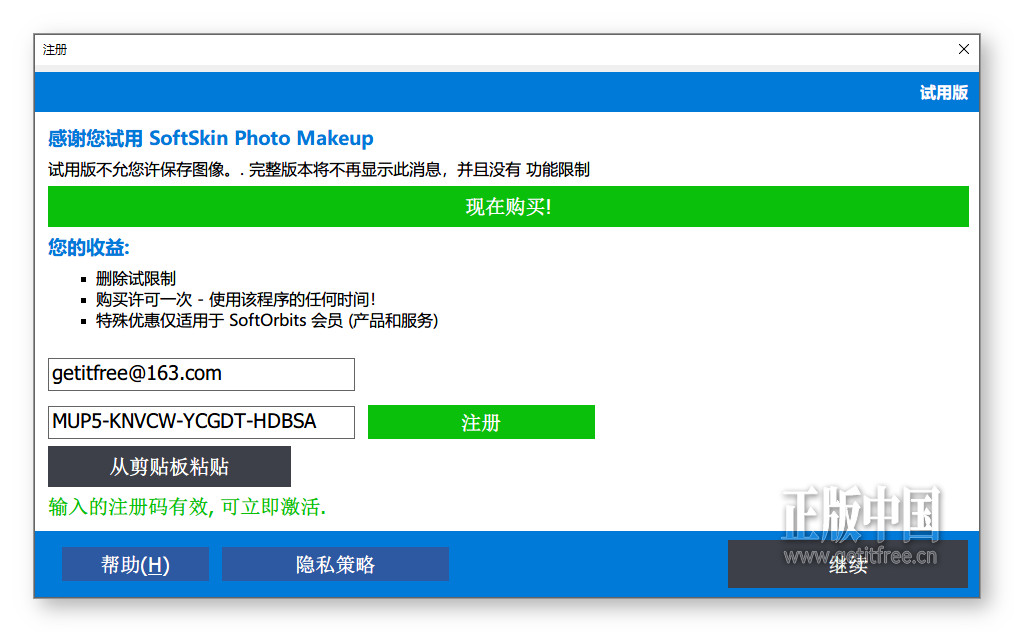
Task: Focus the email field containing getitfree@163.com
Action: [201, 375]
